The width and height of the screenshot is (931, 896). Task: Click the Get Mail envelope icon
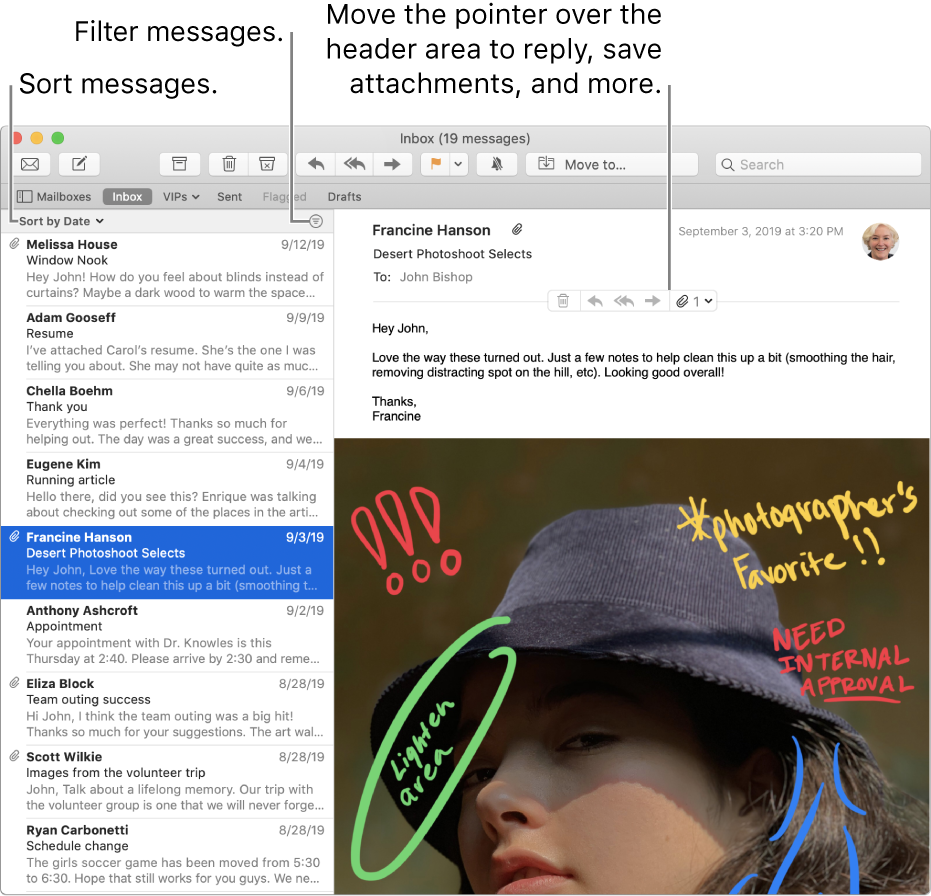30,164
